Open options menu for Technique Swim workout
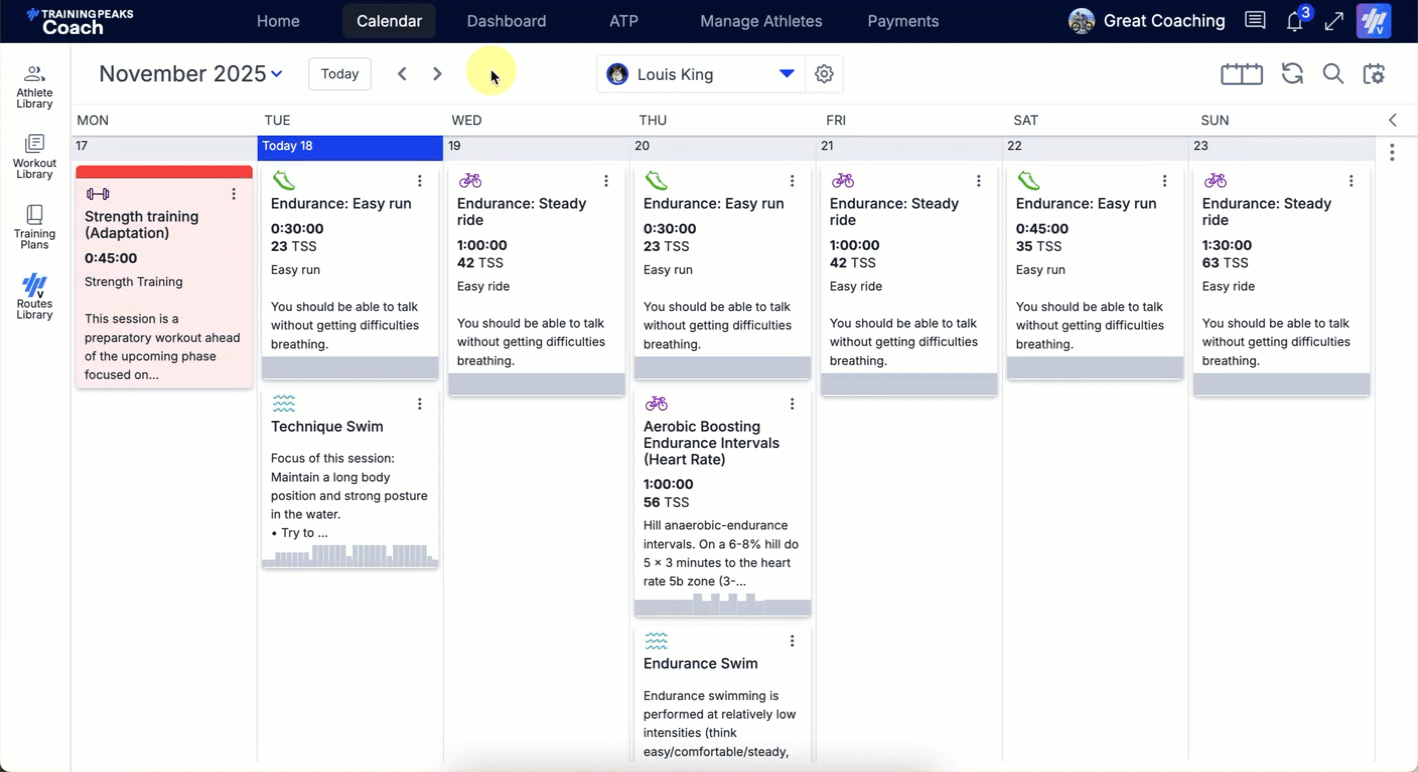Image resolution: width=1418 pixels, height=772 pixels. coord(420,404)
